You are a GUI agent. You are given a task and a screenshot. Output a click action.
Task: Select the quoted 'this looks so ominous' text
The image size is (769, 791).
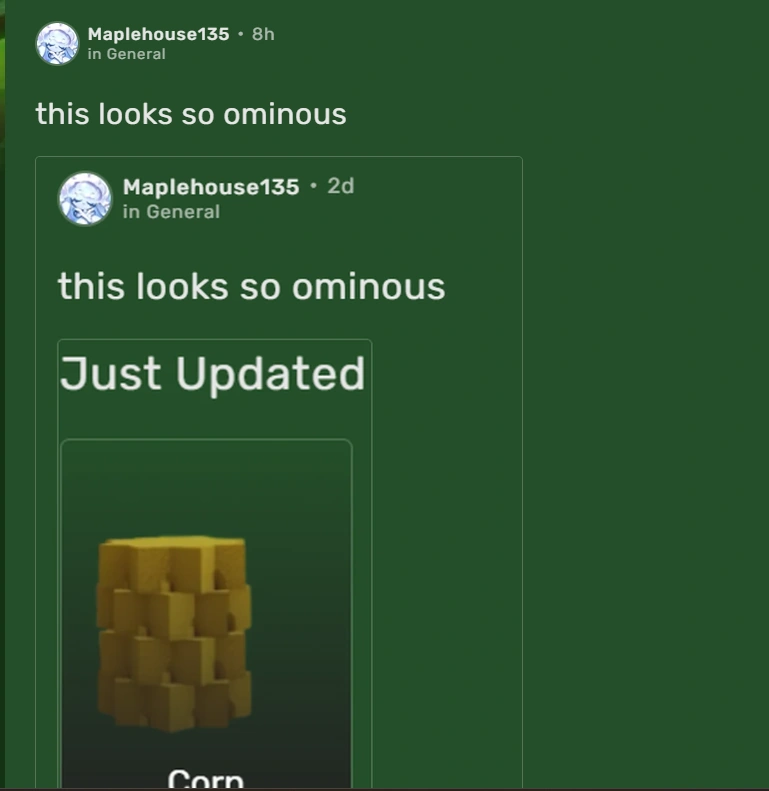click(251, 287)
